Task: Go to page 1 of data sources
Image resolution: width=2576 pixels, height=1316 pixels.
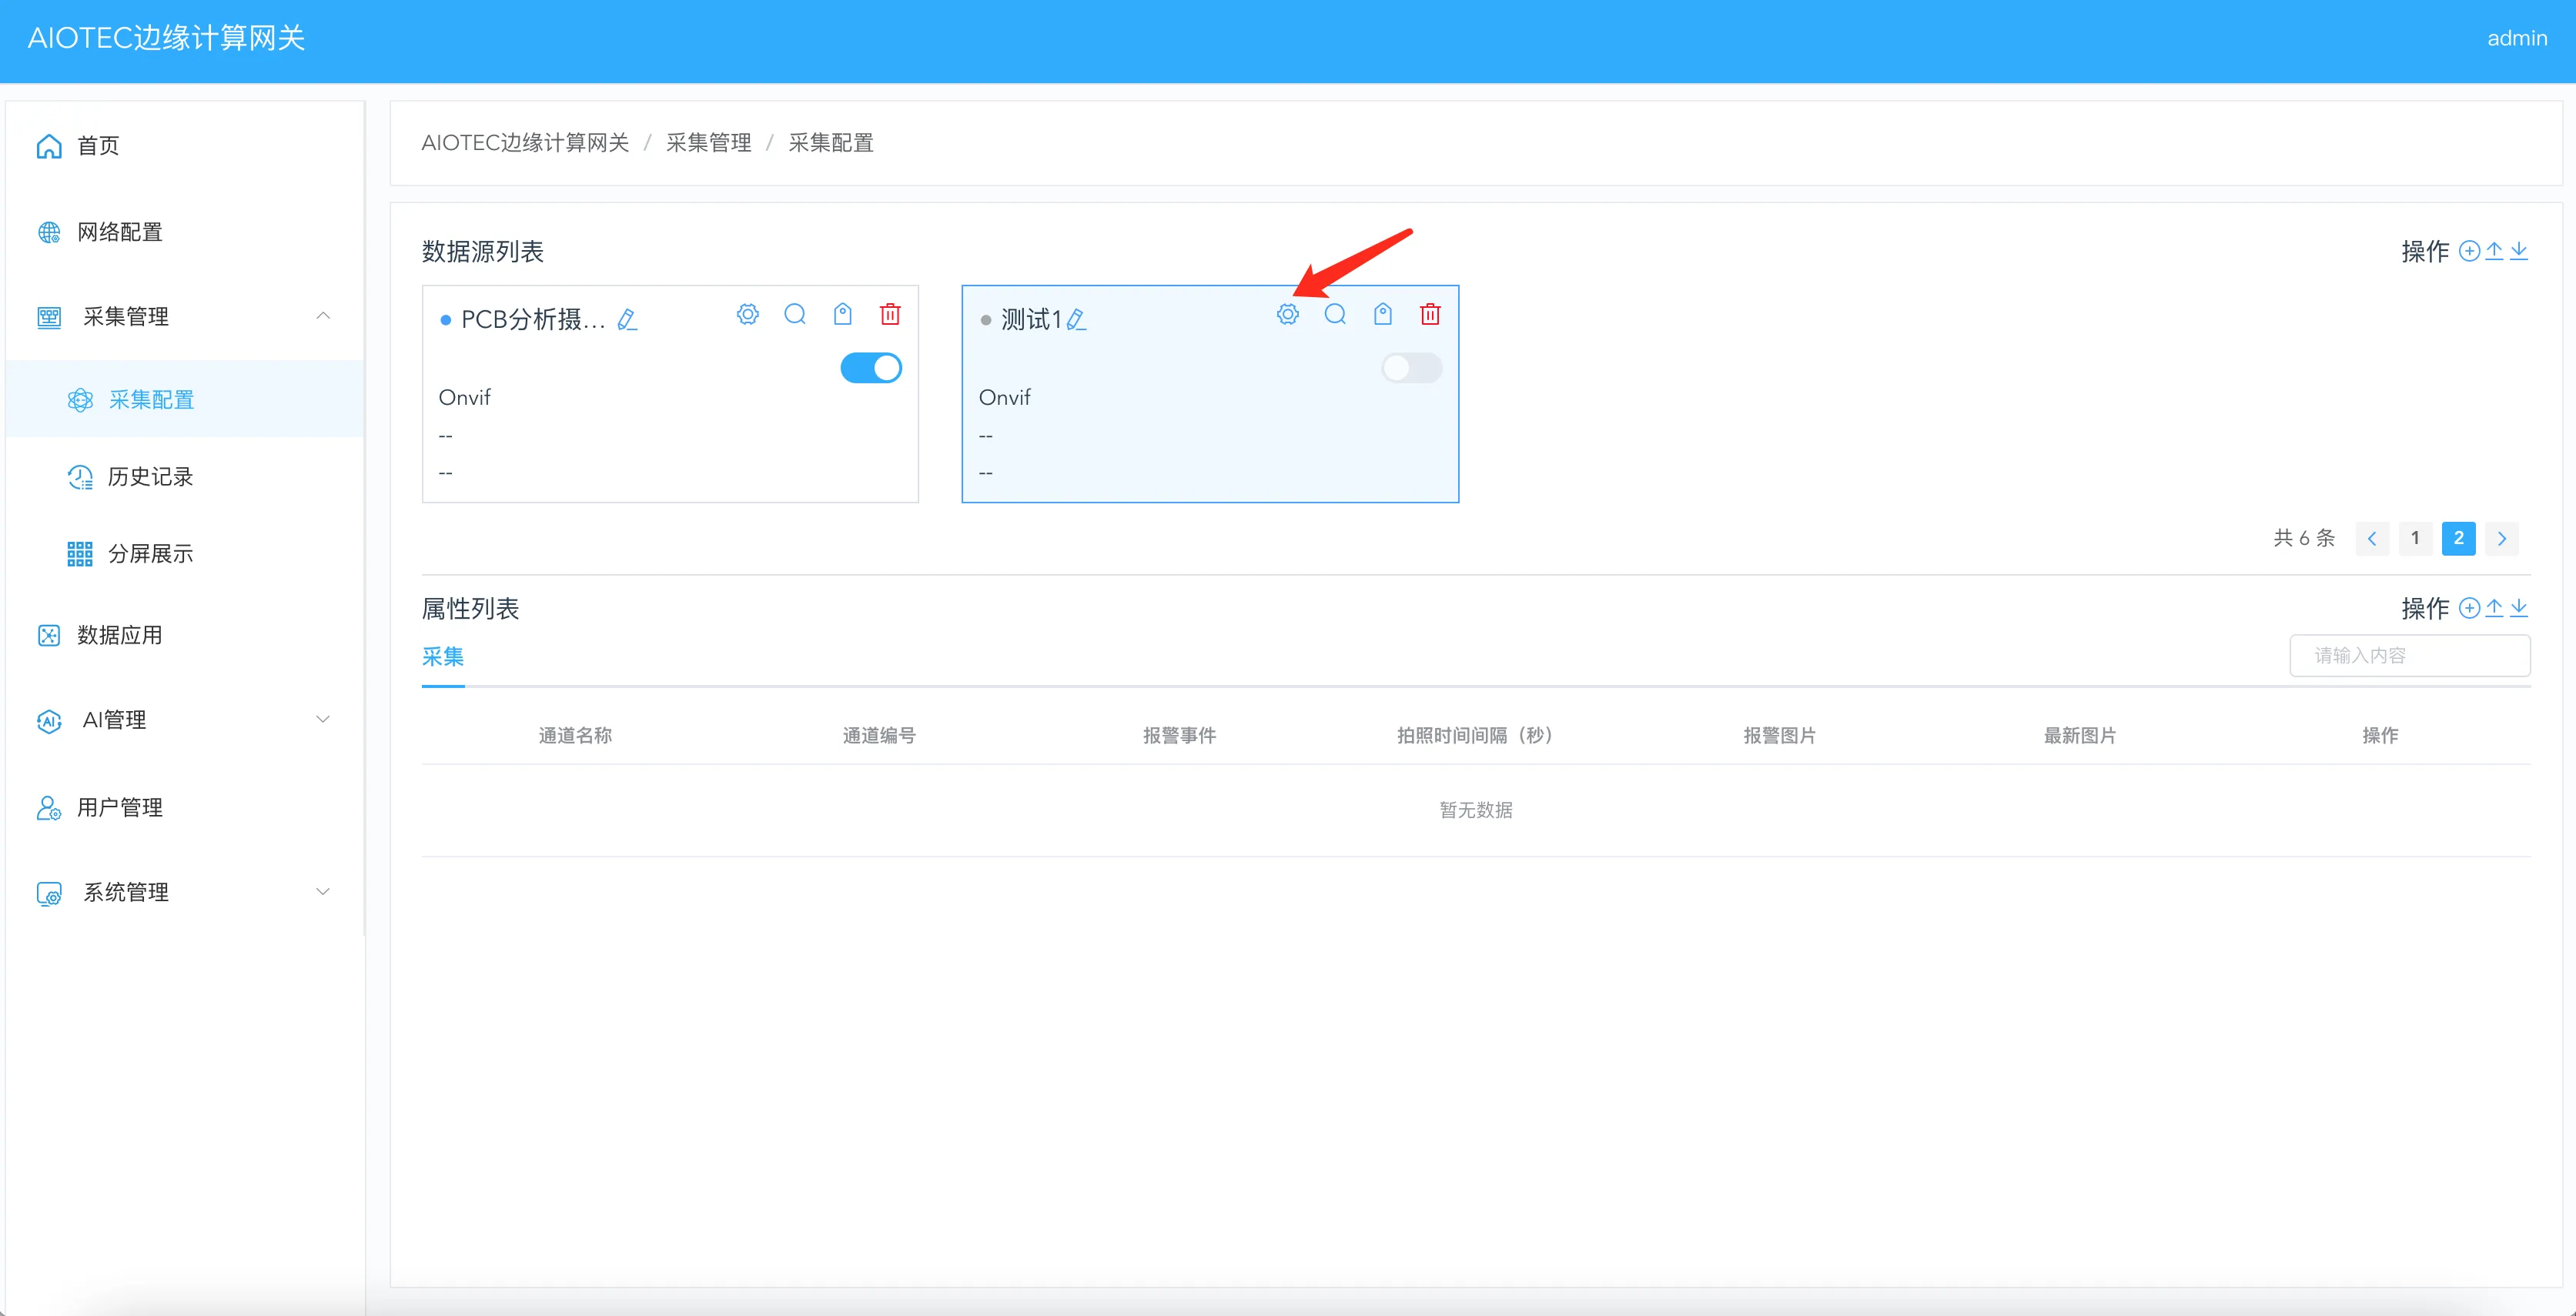Action: pos(2415,538)
